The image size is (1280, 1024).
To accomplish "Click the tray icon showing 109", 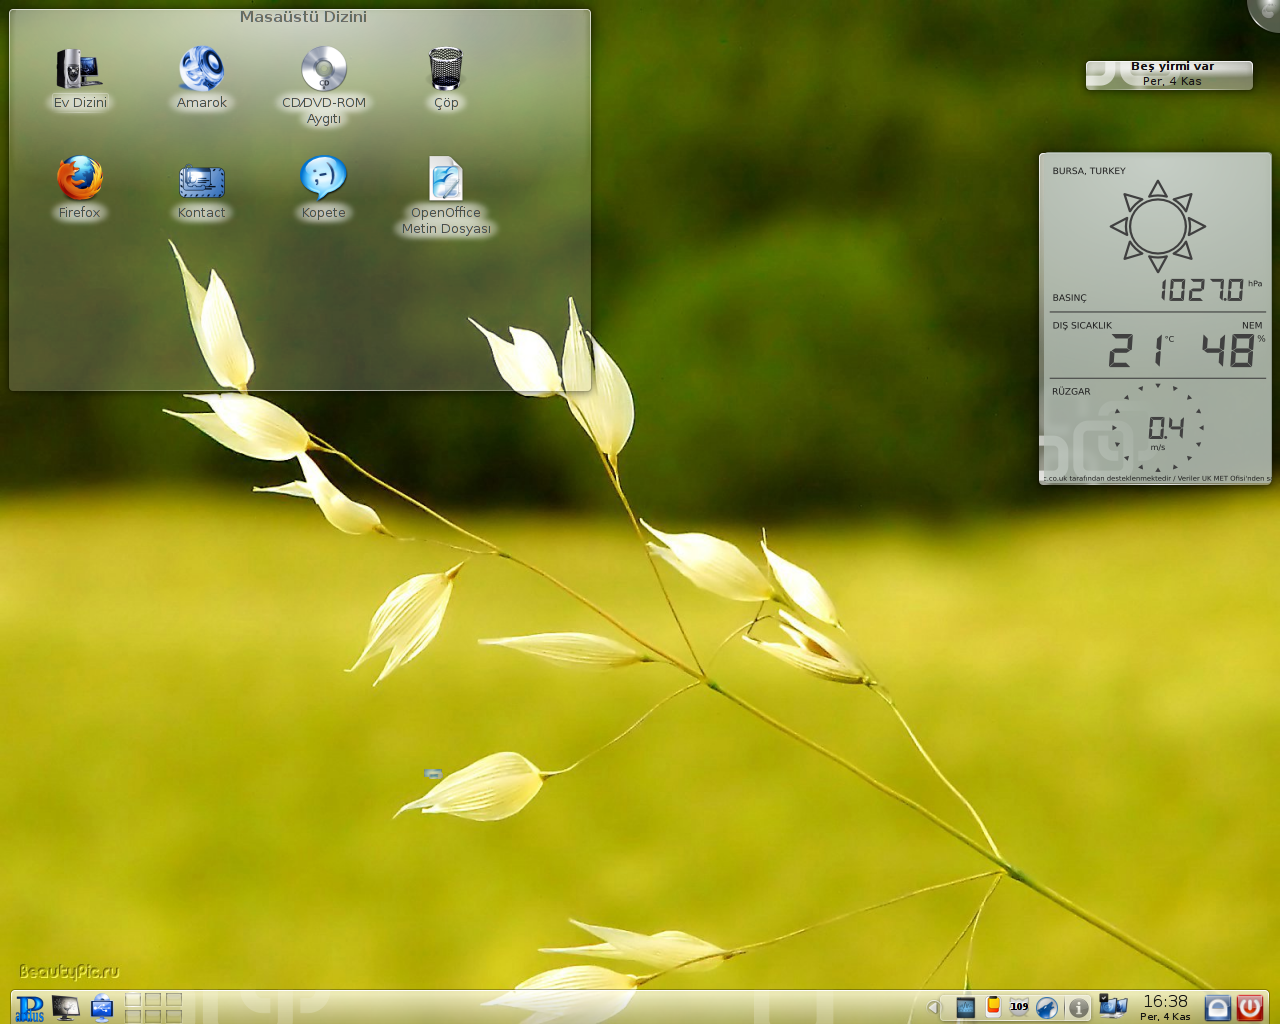I will (x=1019, y=1007).
